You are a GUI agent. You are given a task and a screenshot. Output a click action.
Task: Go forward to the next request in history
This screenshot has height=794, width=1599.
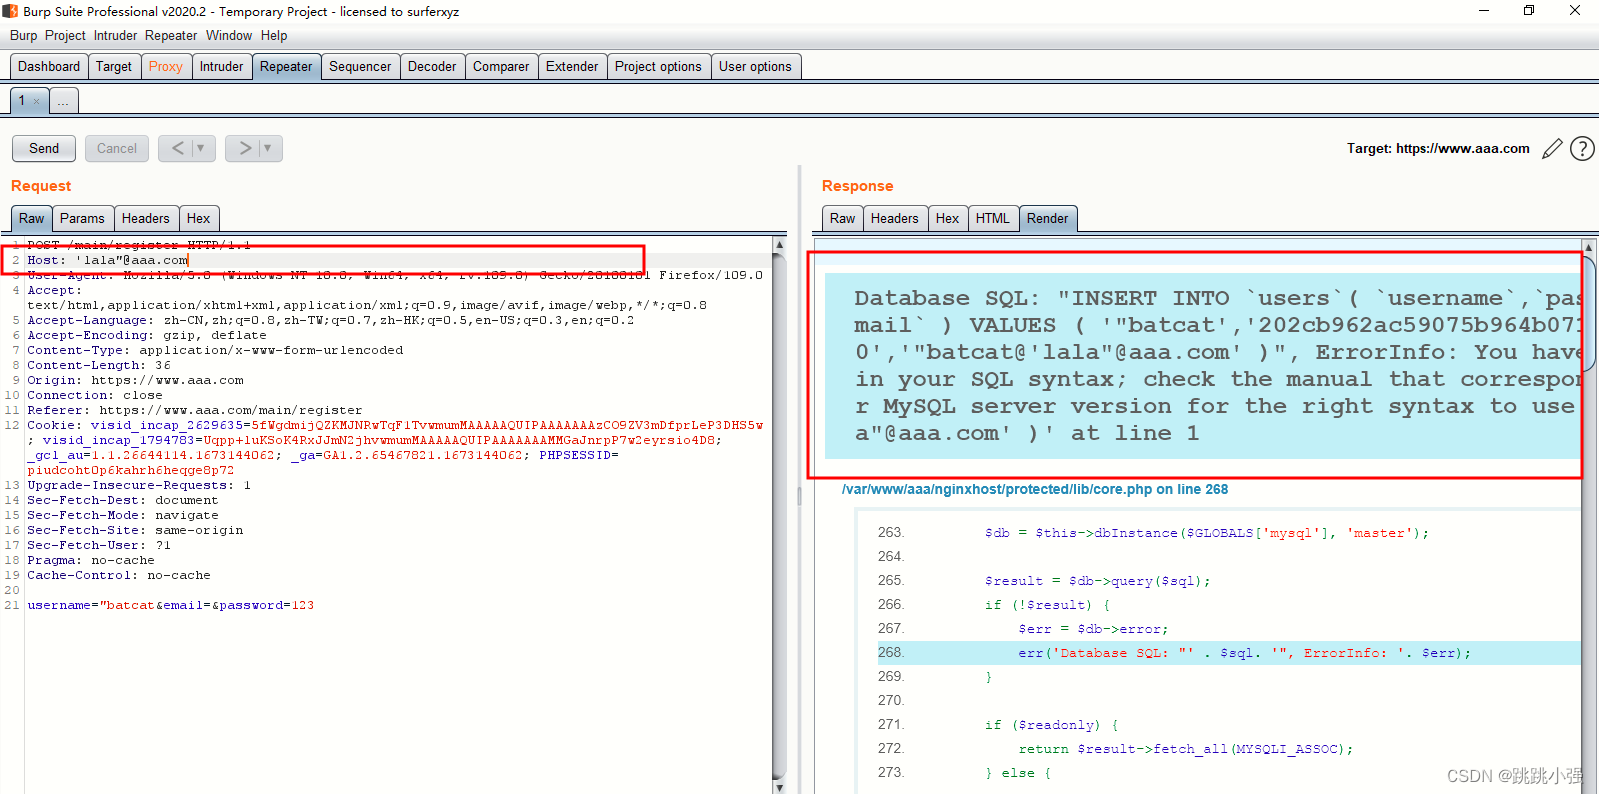click(x=245, y=148)
